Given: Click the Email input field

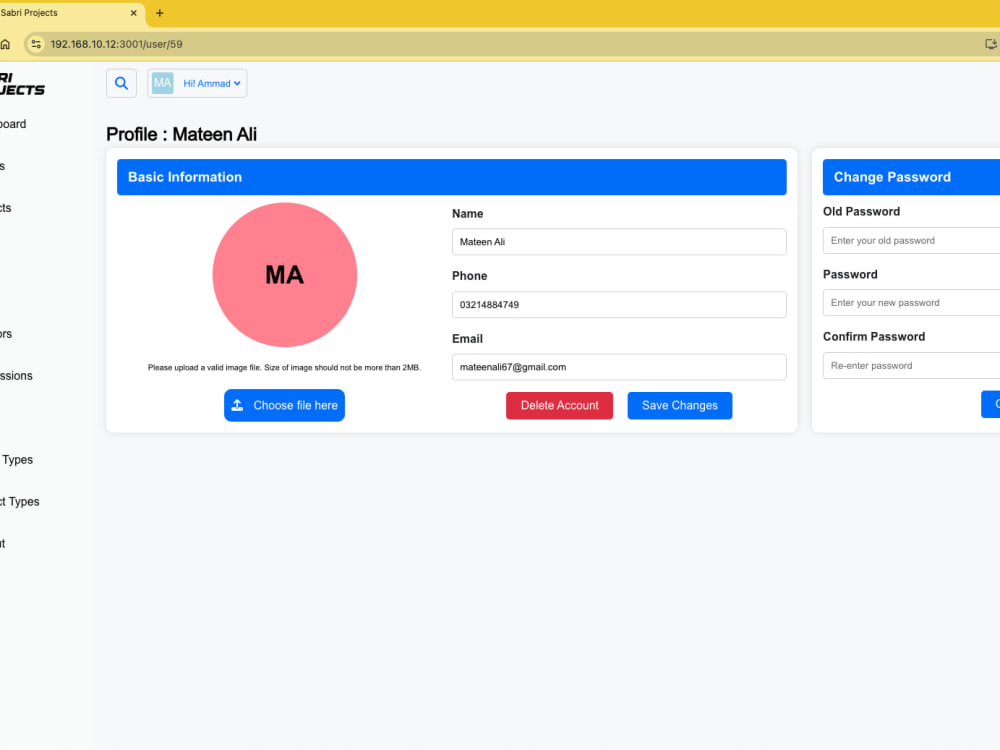Looking at the screenshot, I should (619, 367).
